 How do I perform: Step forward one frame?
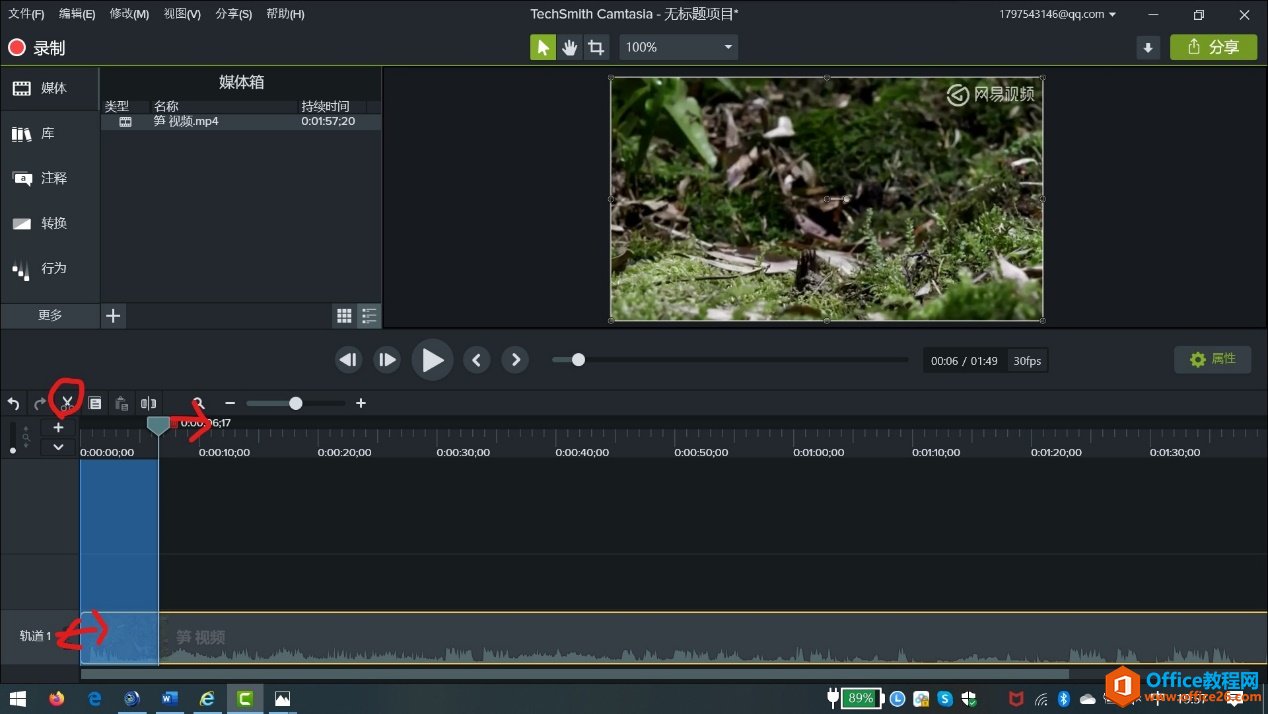(386, 360)
